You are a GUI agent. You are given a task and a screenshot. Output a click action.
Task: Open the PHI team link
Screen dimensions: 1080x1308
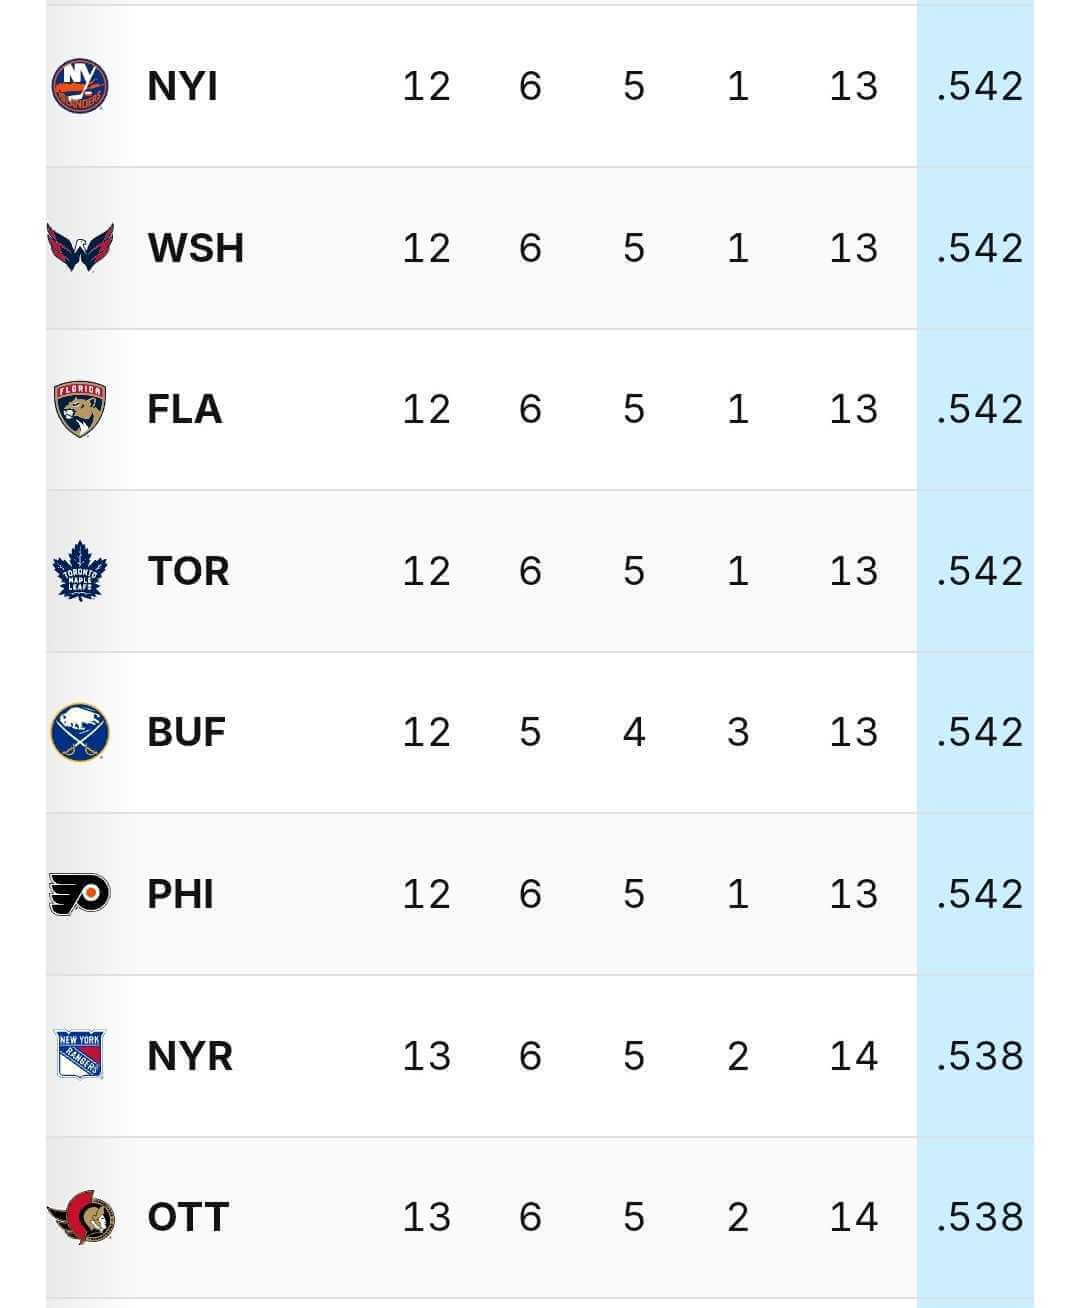pyautogui.click(x=180, y=893)
